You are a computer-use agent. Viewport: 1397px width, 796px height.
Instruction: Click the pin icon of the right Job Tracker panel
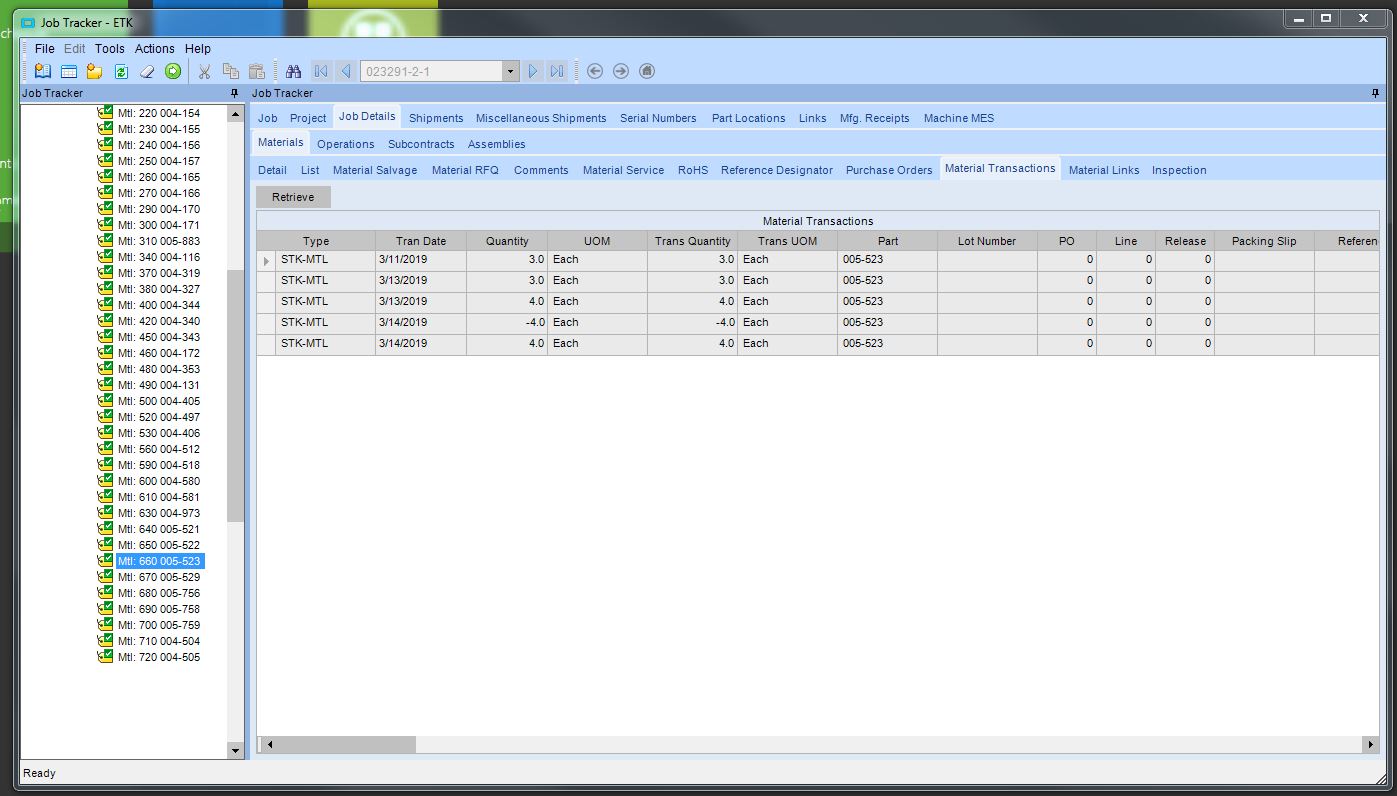1376,93
